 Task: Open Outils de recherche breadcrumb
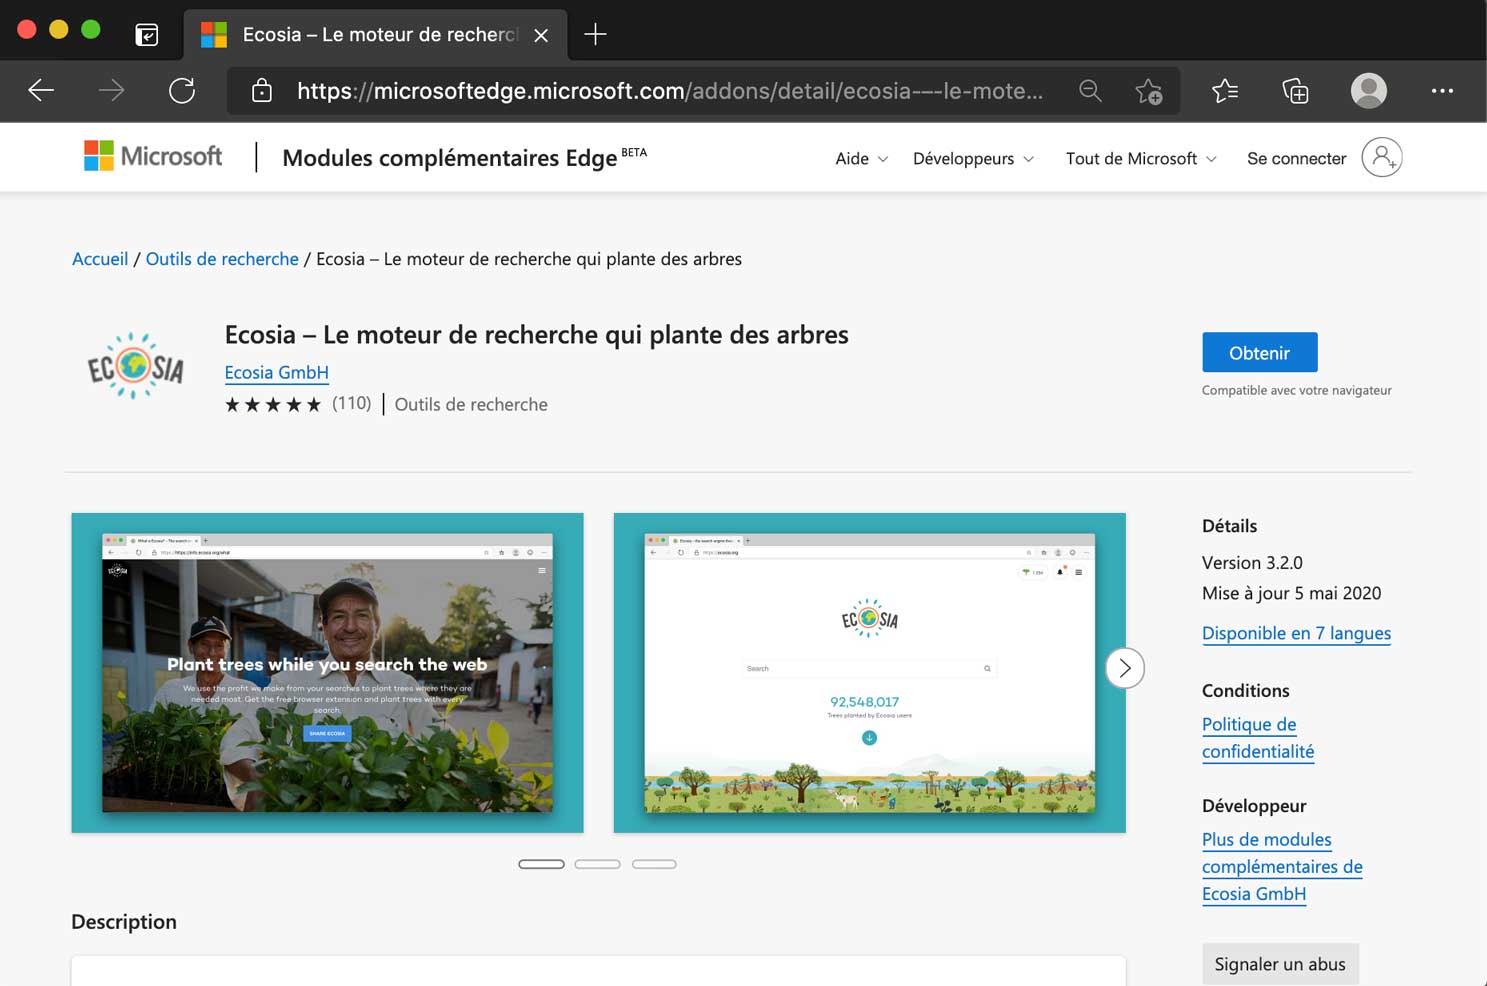[222, 259]
